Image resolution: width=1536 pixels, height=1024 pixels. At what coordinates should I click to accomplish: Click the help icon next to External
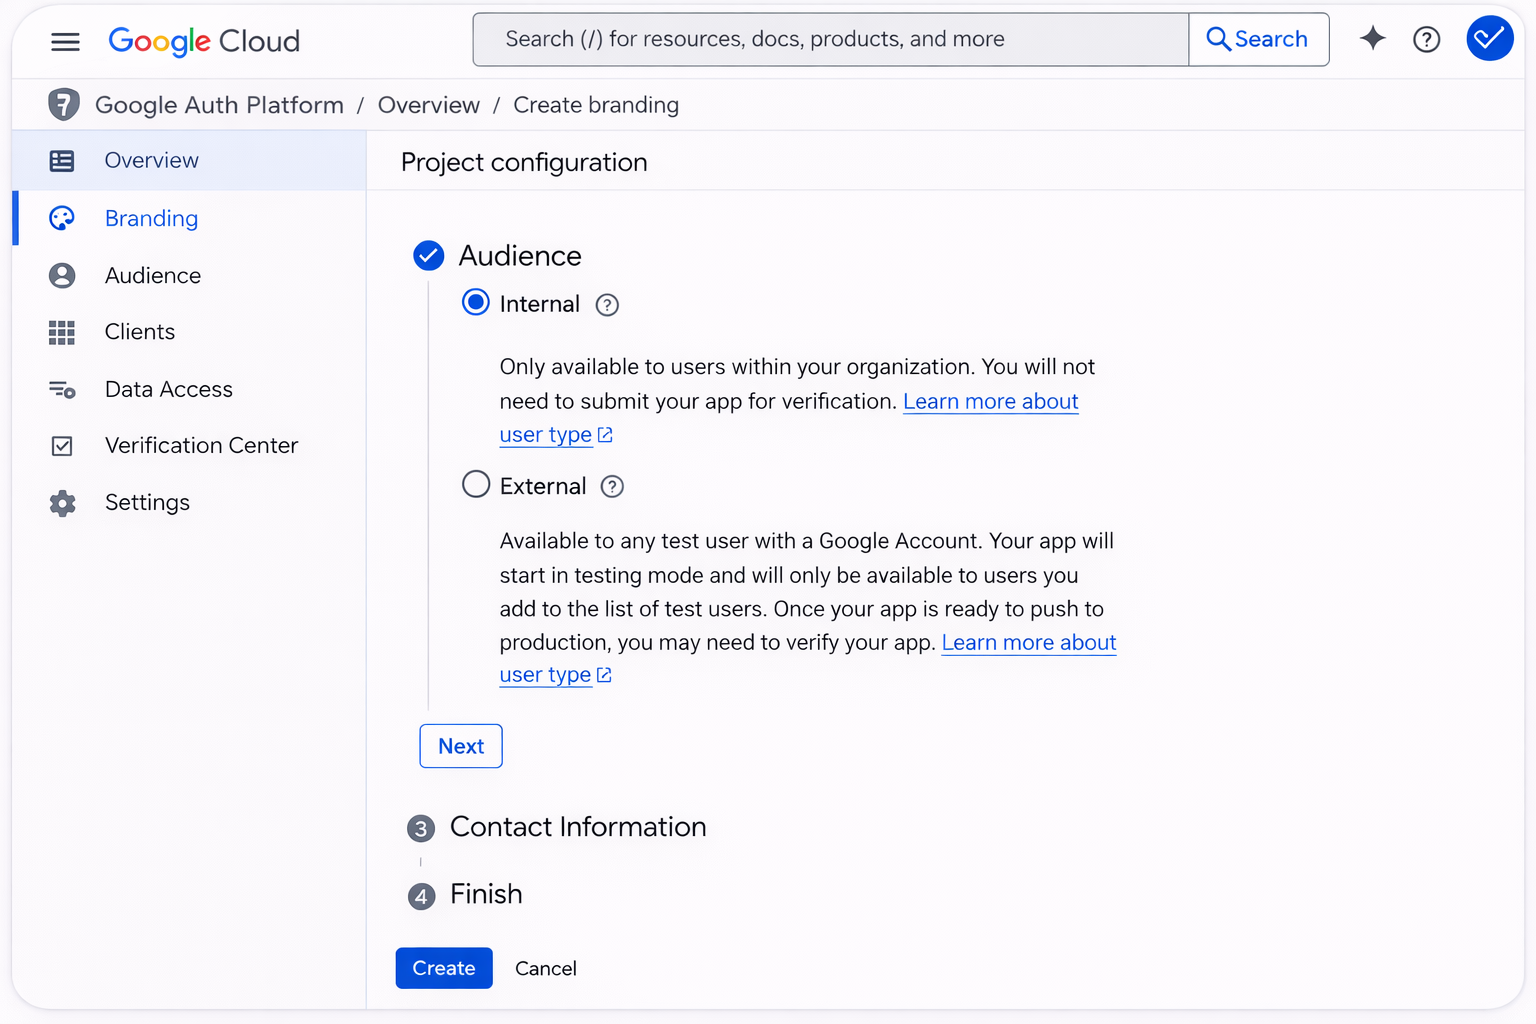coord(612,487)
